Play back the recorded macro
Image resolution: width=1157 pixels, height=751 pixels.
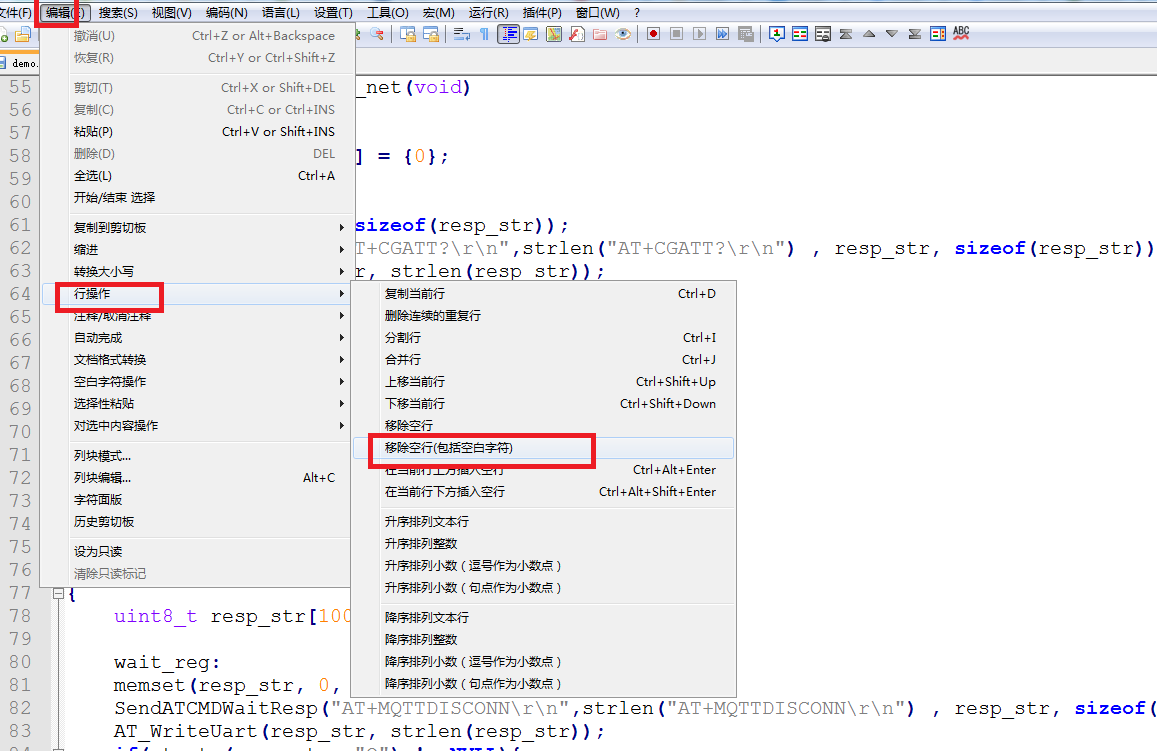tap(699, 34)
